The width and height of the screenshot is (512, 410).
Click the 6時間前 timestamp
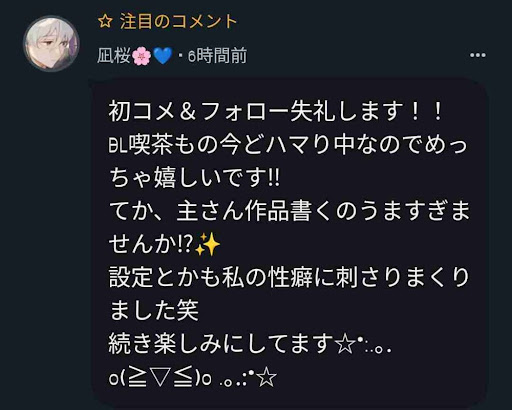coord(217,56)
